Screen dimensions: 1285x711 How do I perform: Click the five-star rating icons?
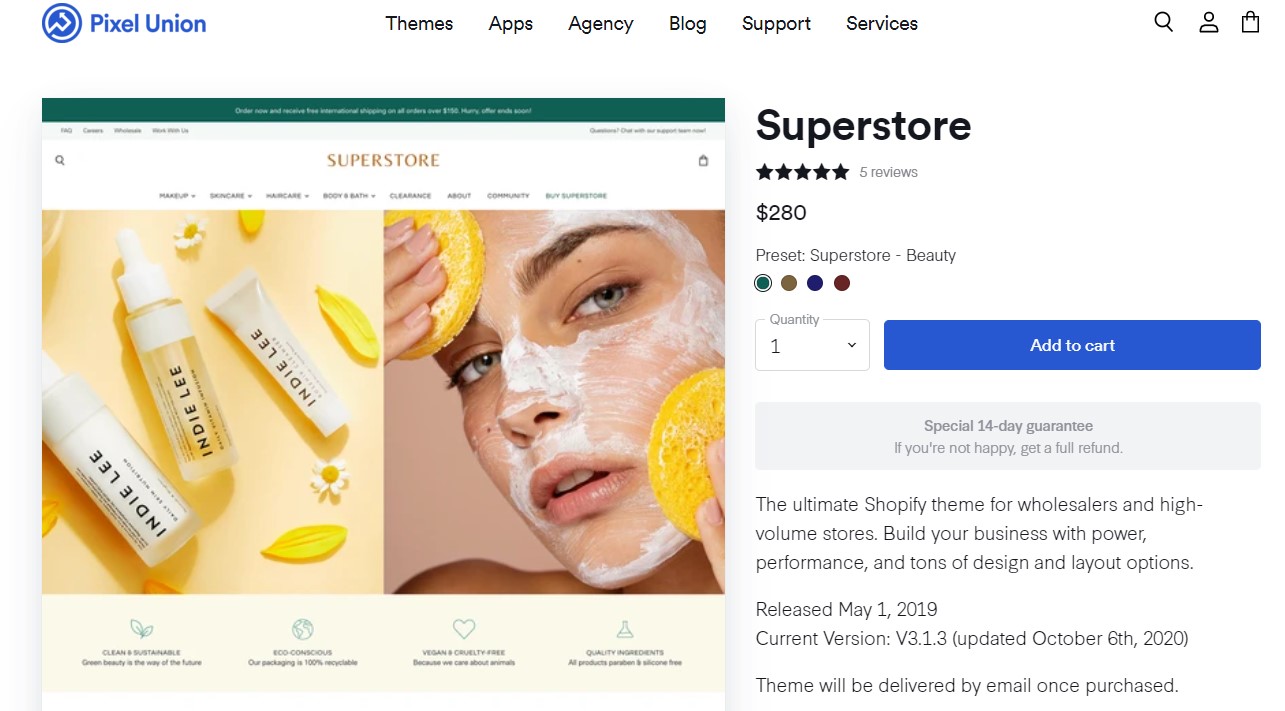[x=802, y=172]
